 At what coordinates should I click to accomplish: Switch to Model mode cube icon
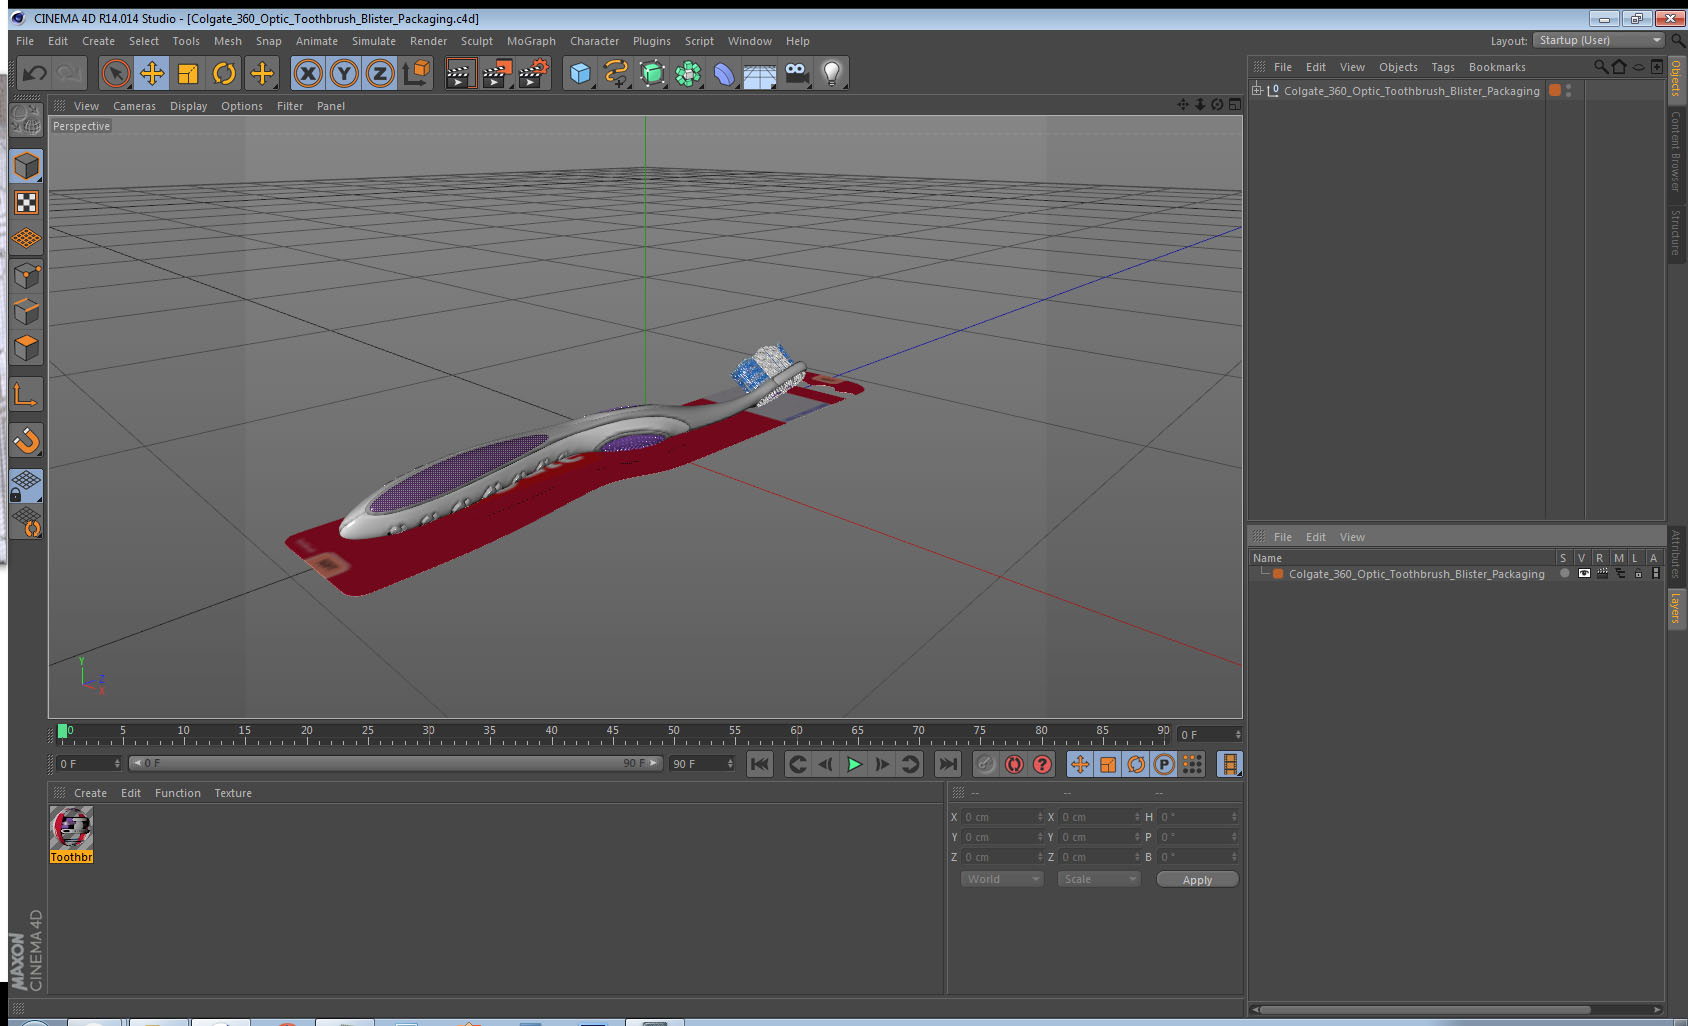pos(27,166)
